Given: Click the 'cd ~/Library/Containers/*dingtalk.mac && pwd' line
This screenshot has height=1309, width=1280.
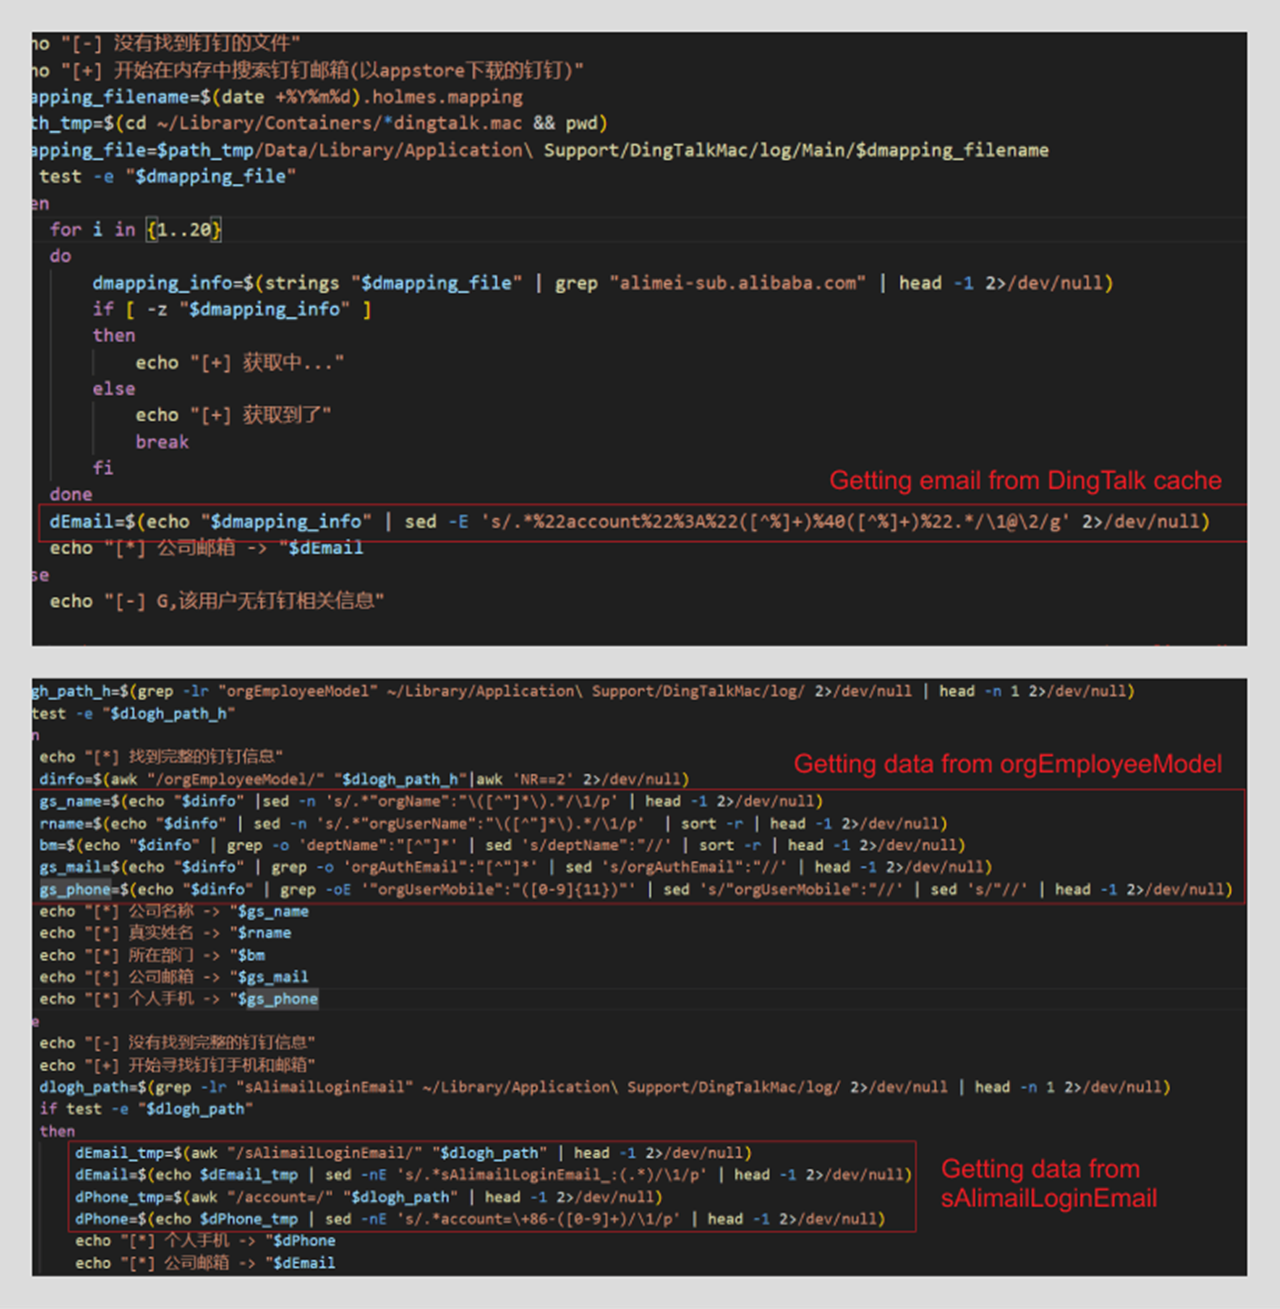Looking at the screenshot, I should click(x=320, y=123).
